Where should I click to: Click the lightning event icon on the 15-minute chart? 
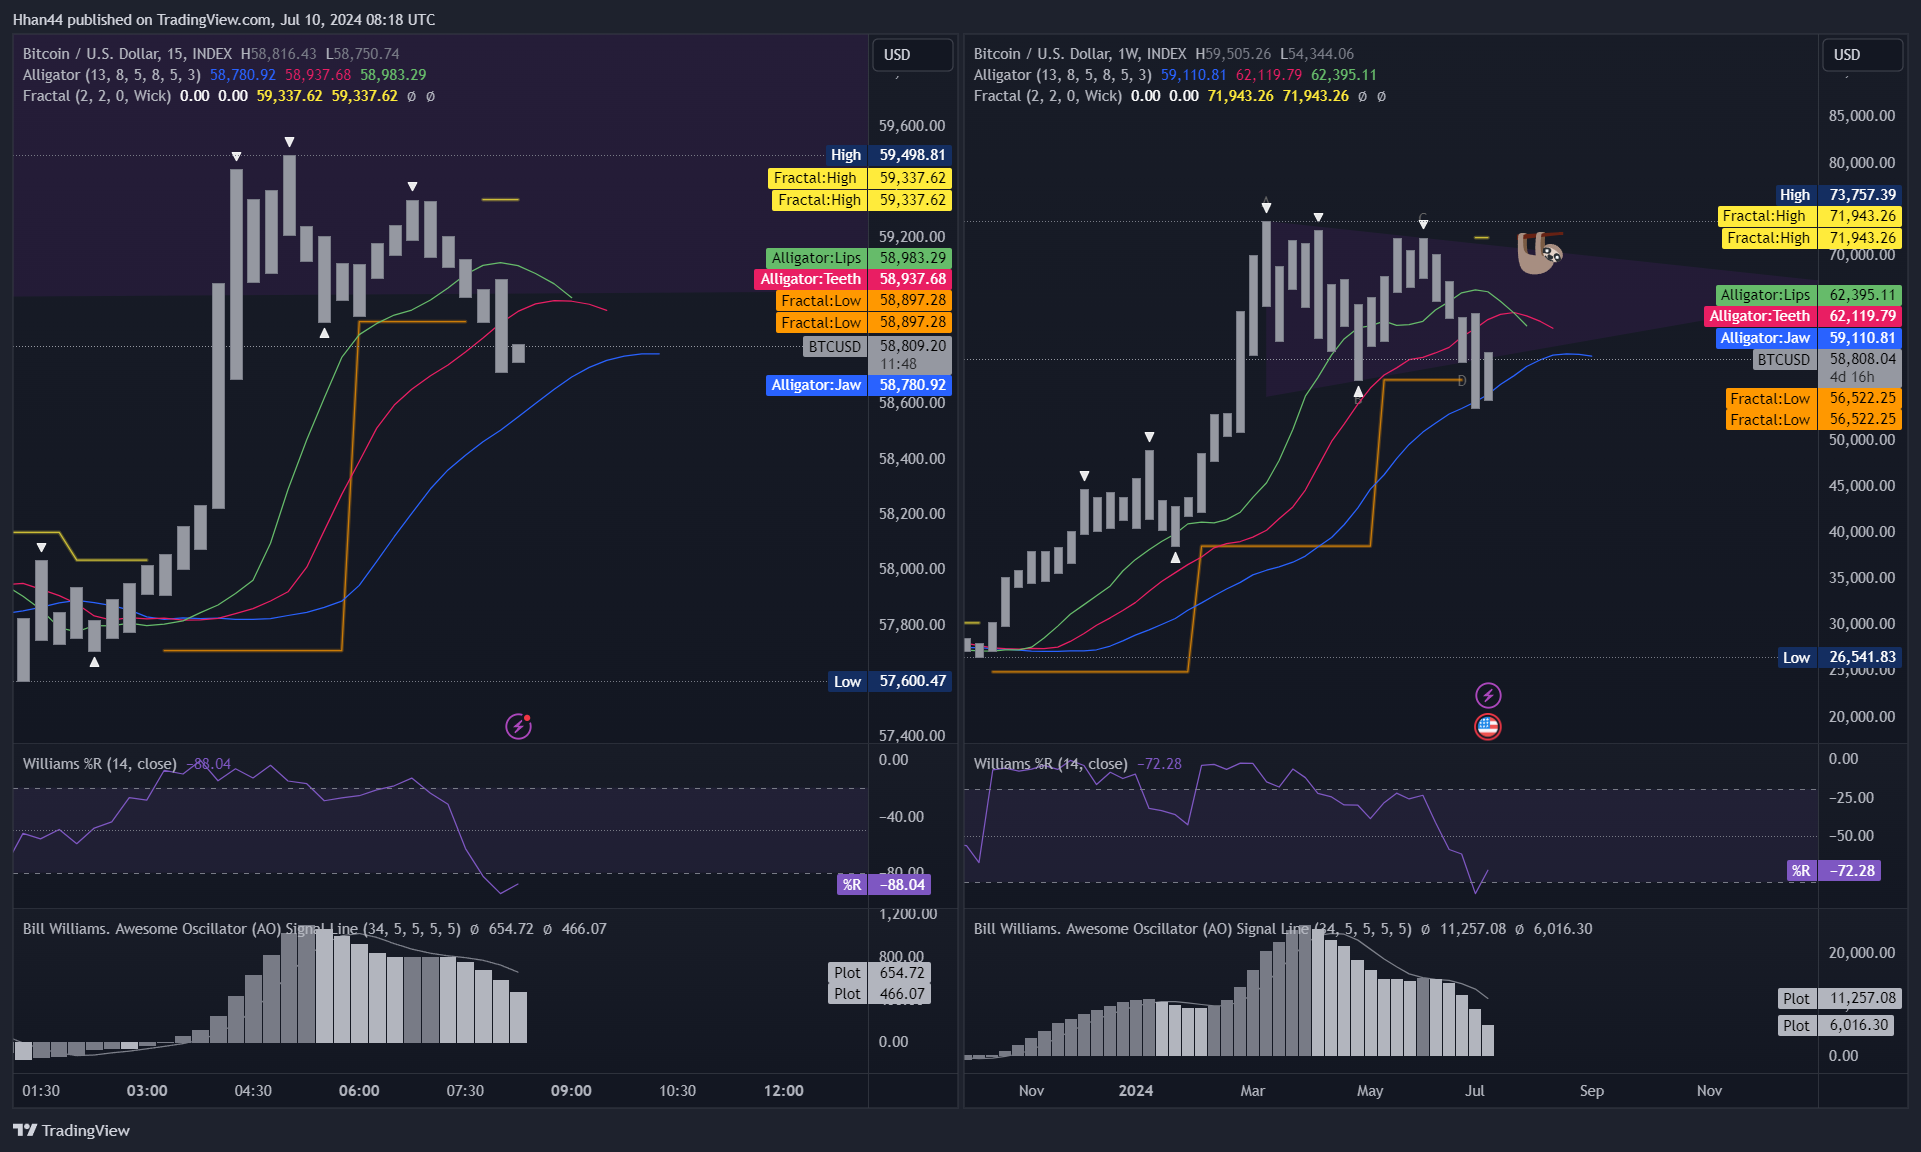[x=518, y=726]
